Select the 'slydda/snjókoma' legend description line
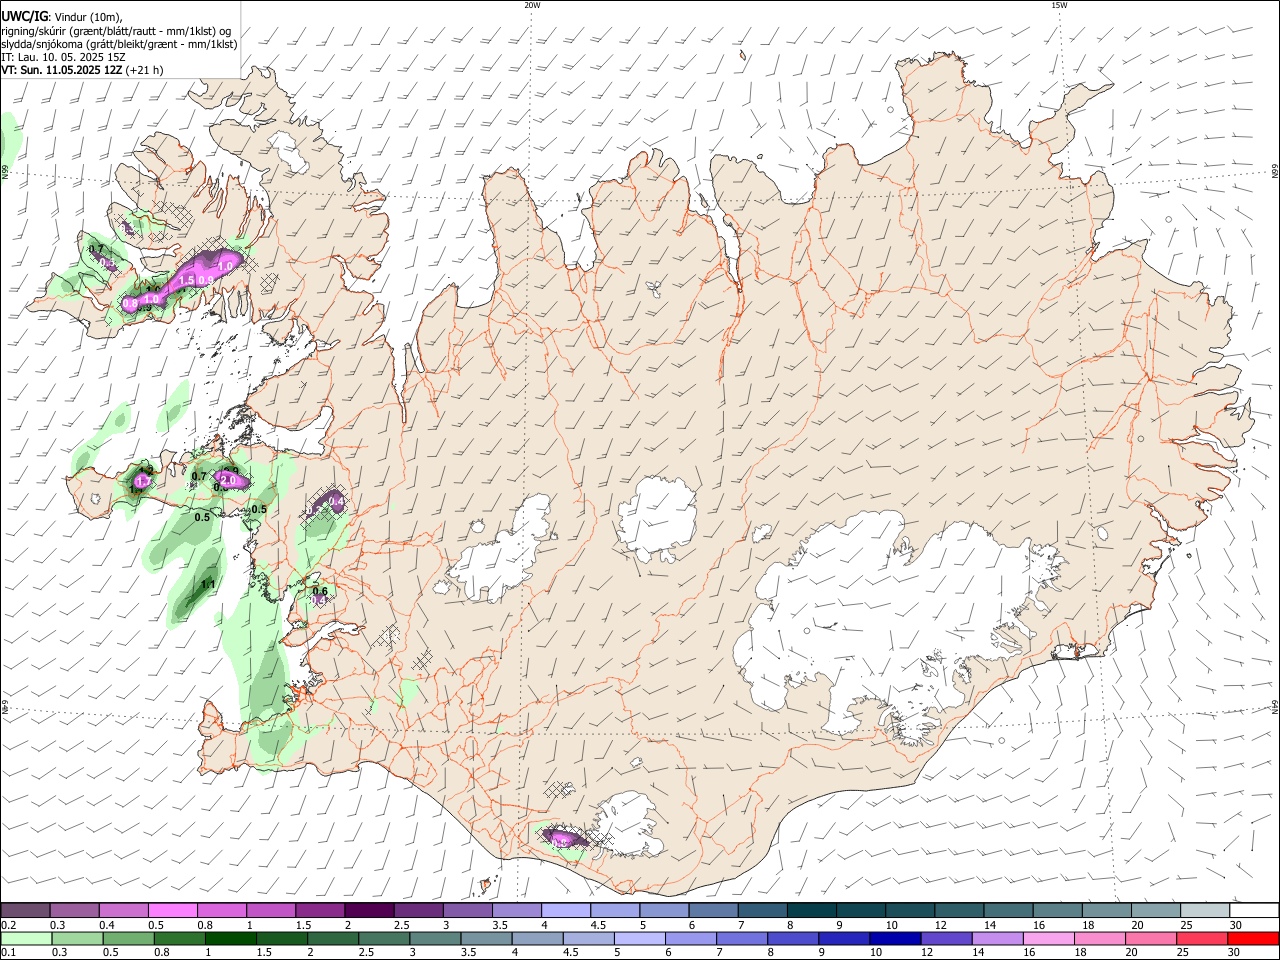Viewport: 1280px width, 960px height. (119, 44)
